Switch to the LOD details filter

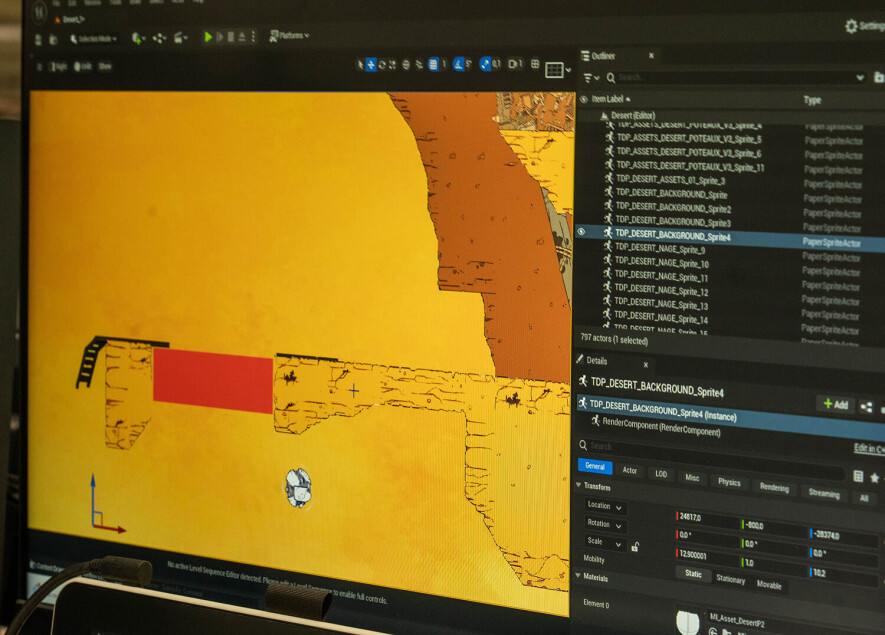(661, 474)
